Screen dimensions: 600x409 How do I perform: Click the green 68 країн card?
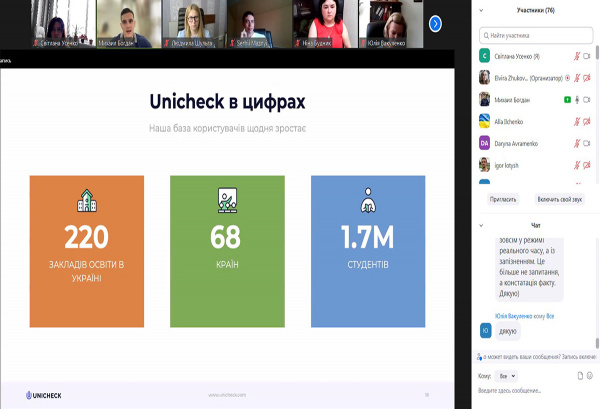pyautogui.click(x=227, y=251)
